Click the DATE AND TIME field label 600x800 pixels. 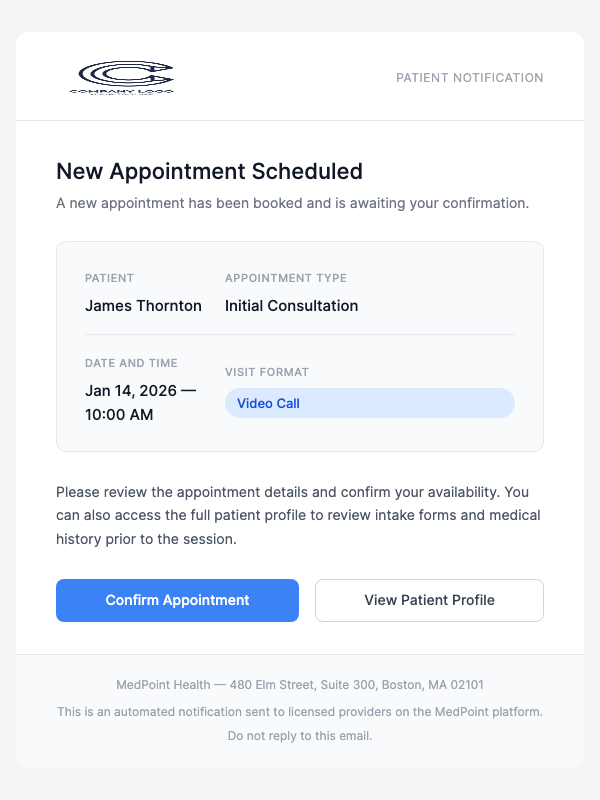(x=129, y=363)
